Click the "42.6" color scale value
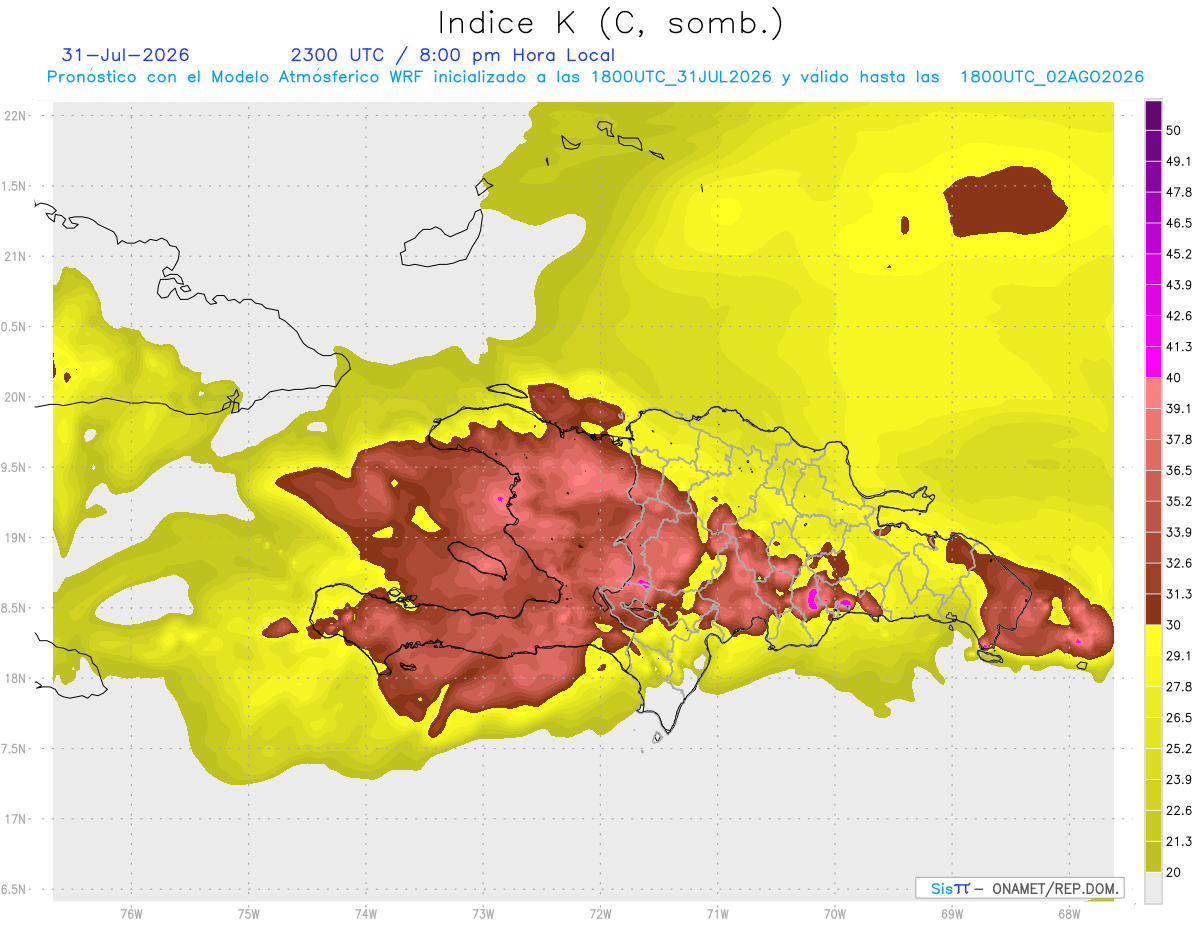 click(x=1179, y=316)
